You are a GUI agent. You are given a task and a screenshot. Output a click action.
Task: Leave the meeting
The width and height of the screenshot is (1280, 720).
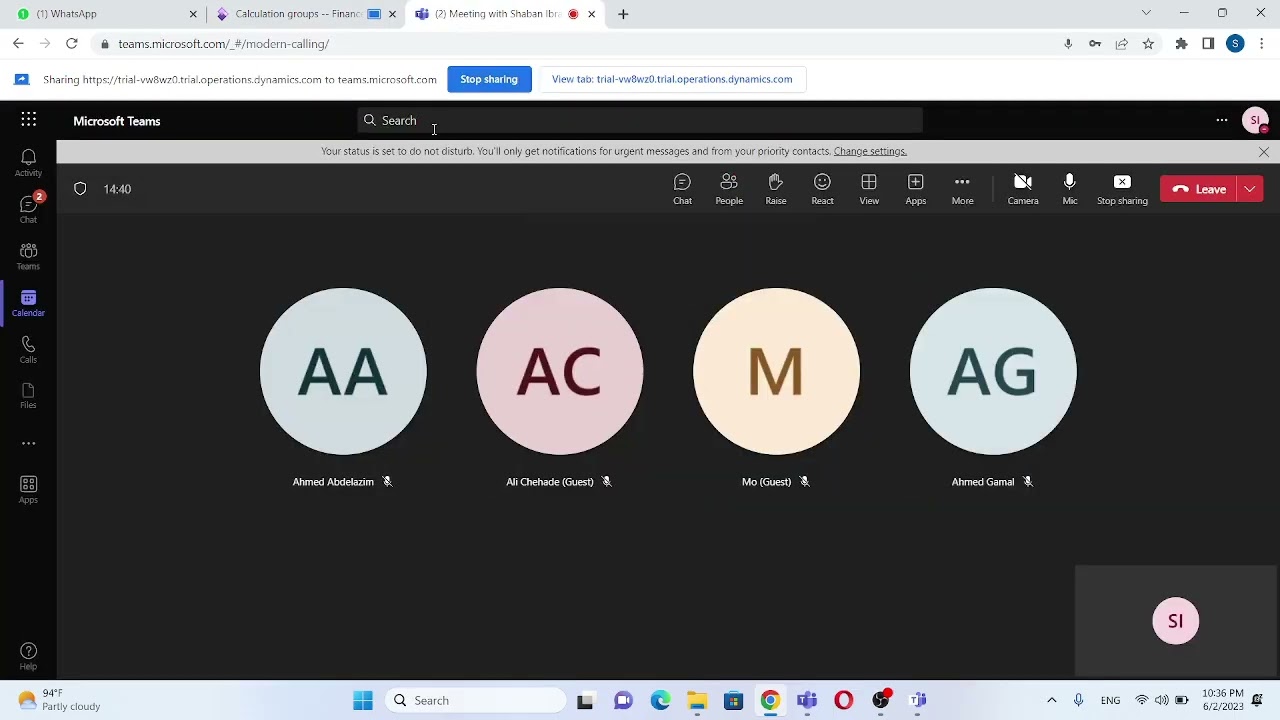click(x=1199, y=189)
